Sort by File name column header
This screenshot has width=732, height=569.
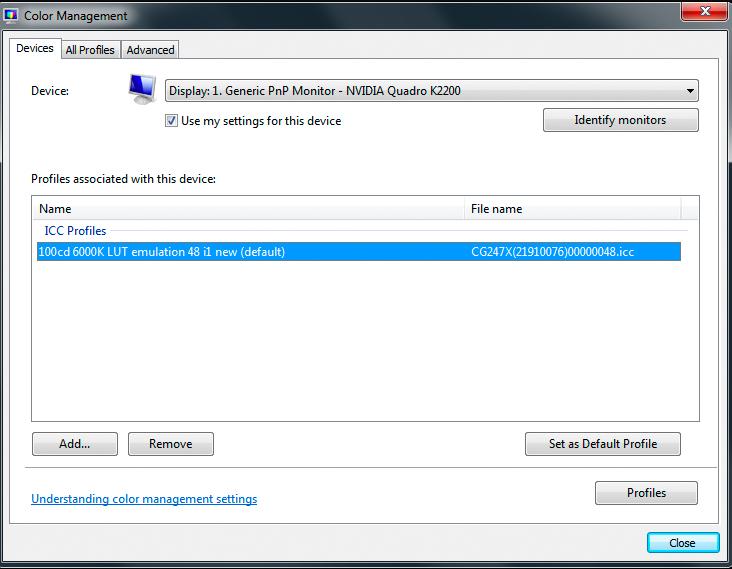point(573,209)
